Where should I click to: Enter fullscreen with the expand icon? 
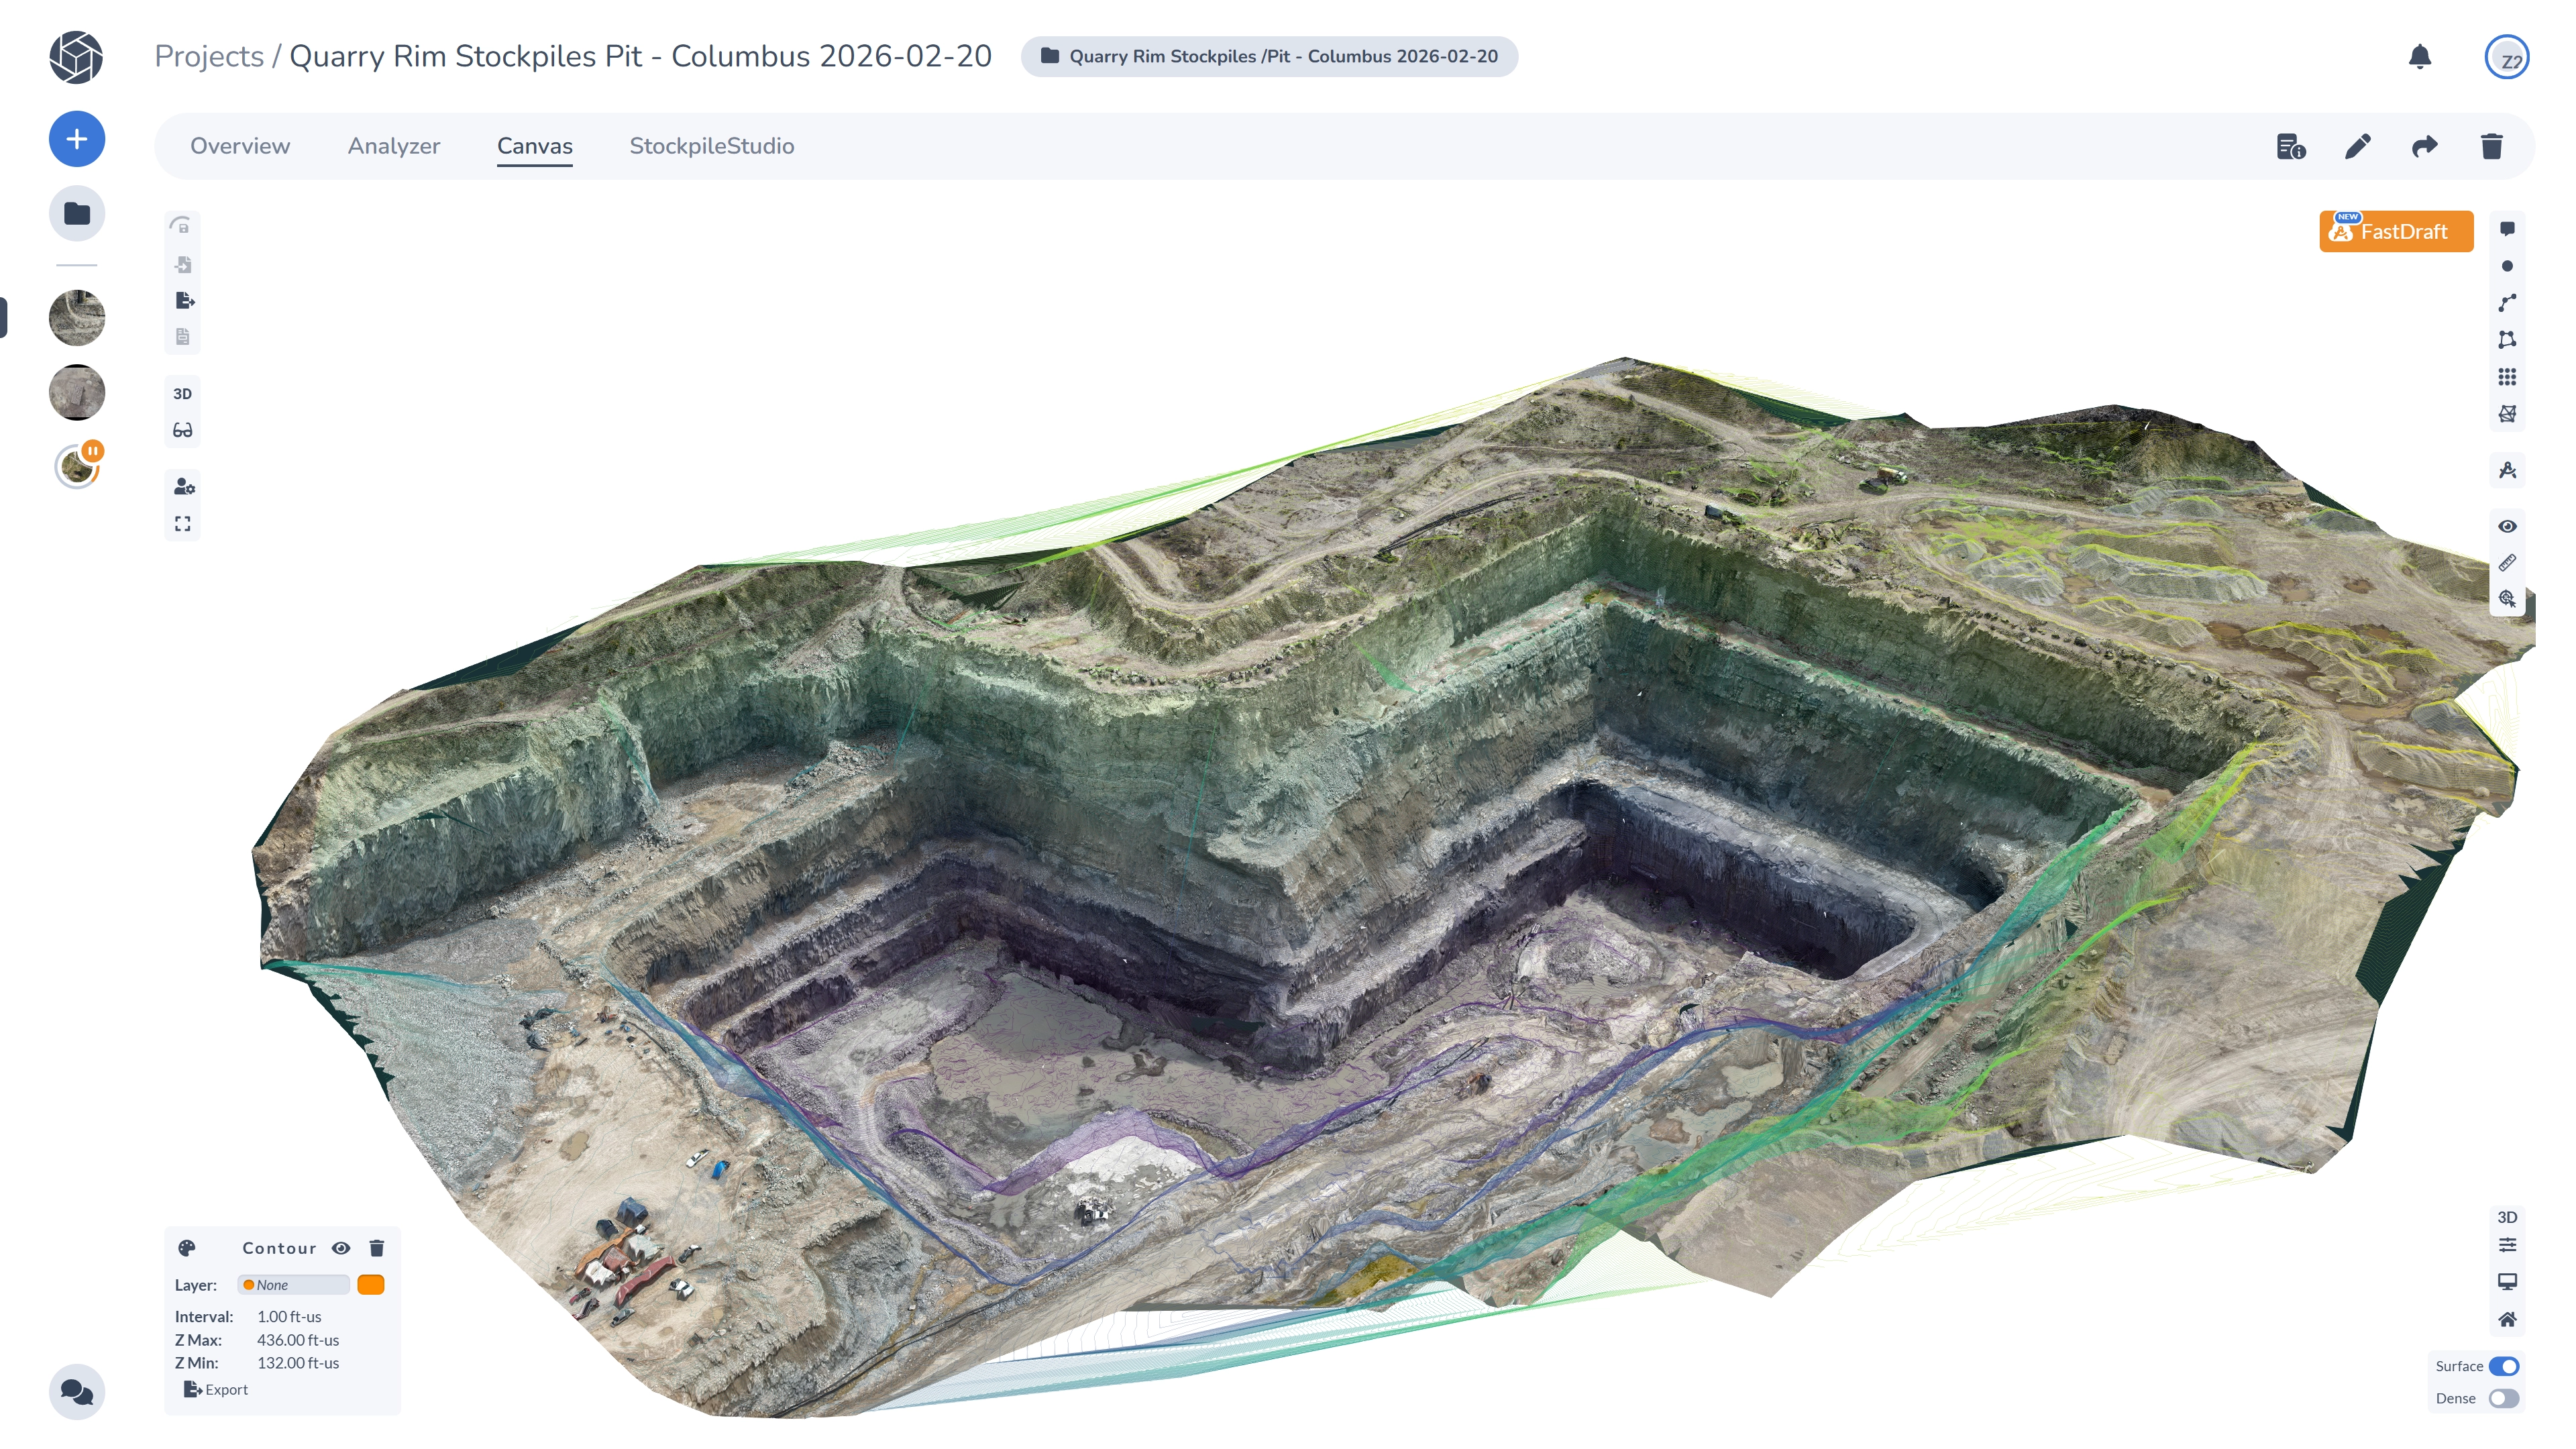[x=182, y=524]
